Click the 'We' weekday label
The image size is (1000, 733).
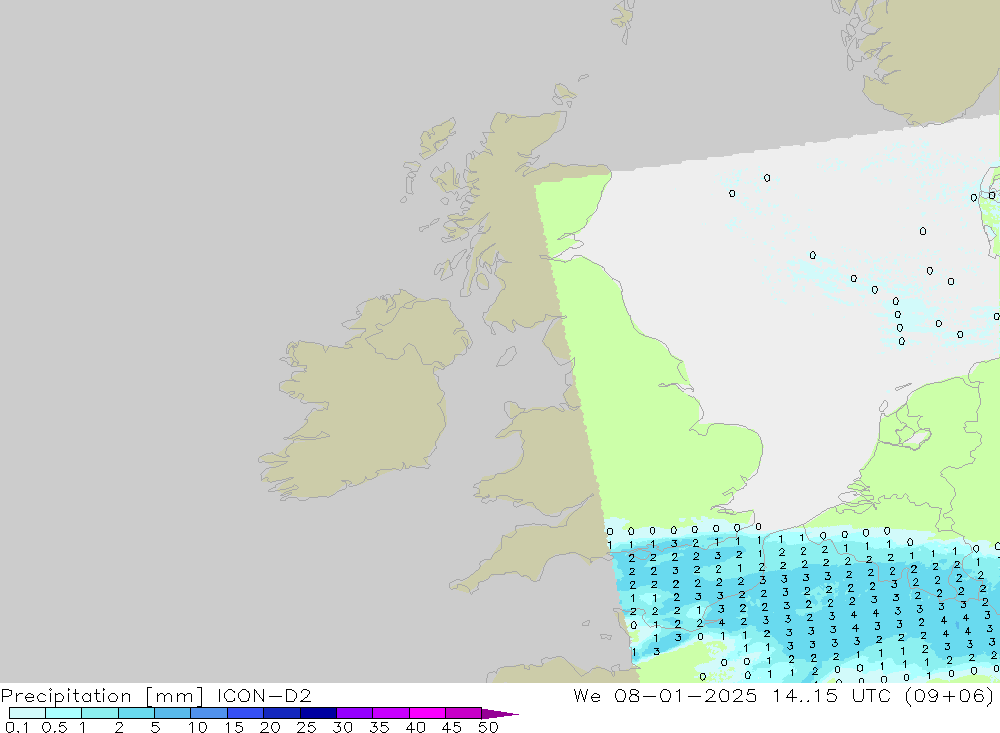(587, 695)
